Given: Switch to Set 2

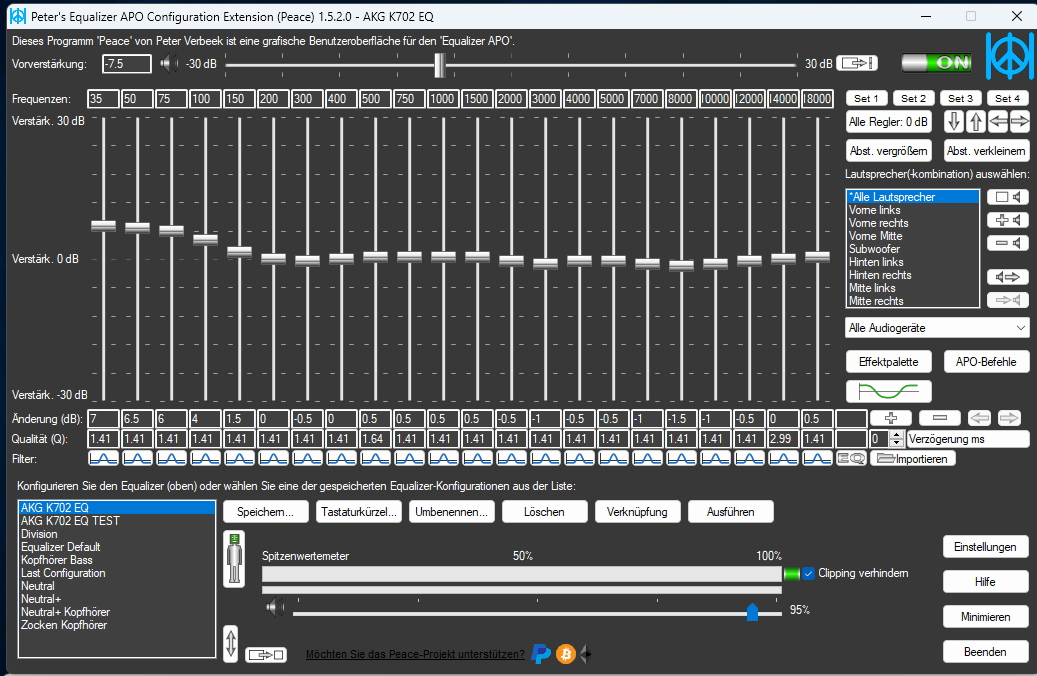Looking at the screenshot, I should tap(912, 98).
